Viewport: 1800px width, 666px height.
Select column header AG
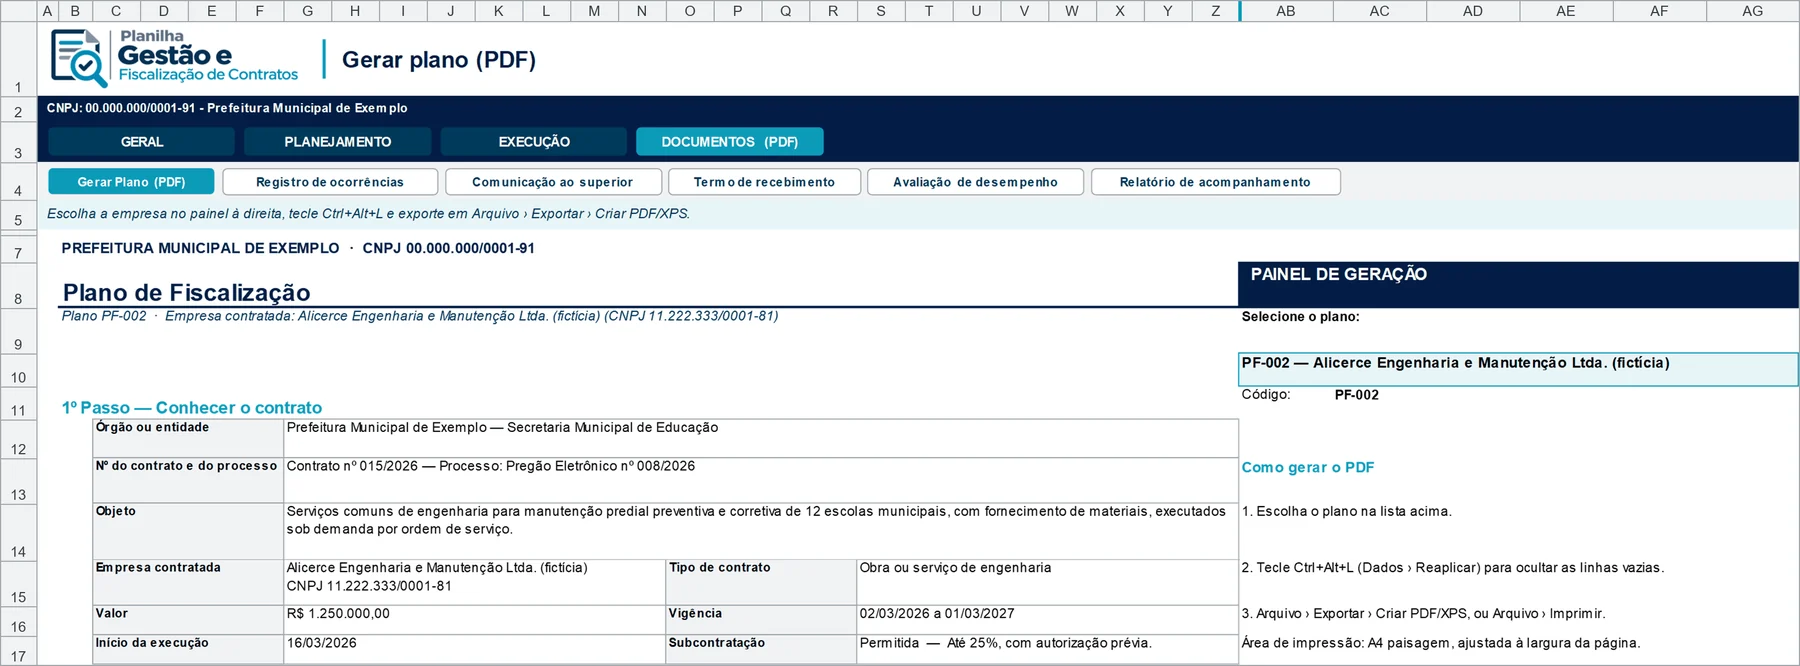pyautogui.click(x=1752, y=11)
